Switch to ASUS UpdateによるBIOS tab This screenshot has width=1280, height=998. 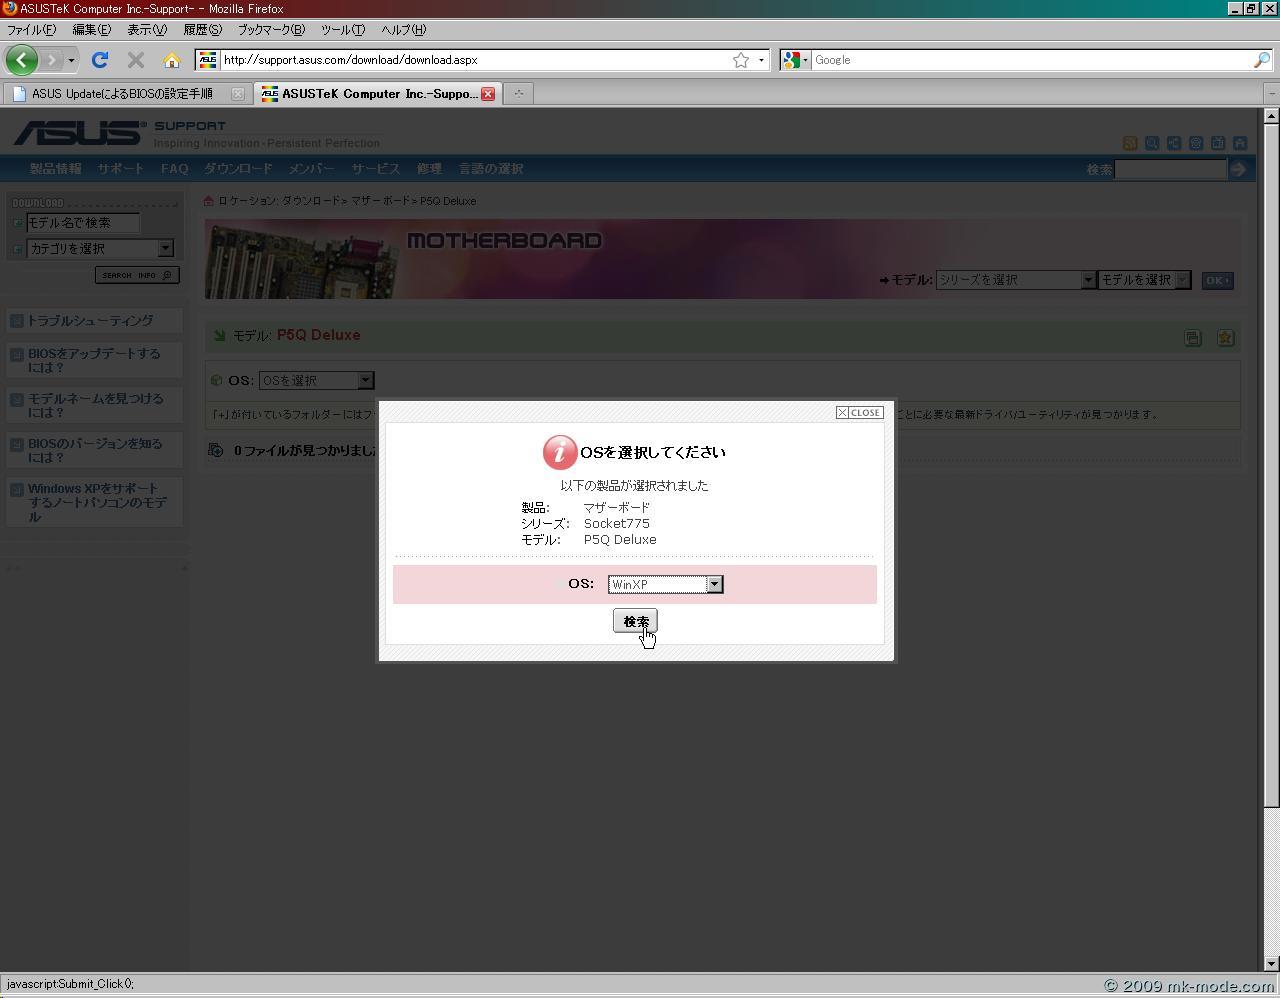point(120,94)
